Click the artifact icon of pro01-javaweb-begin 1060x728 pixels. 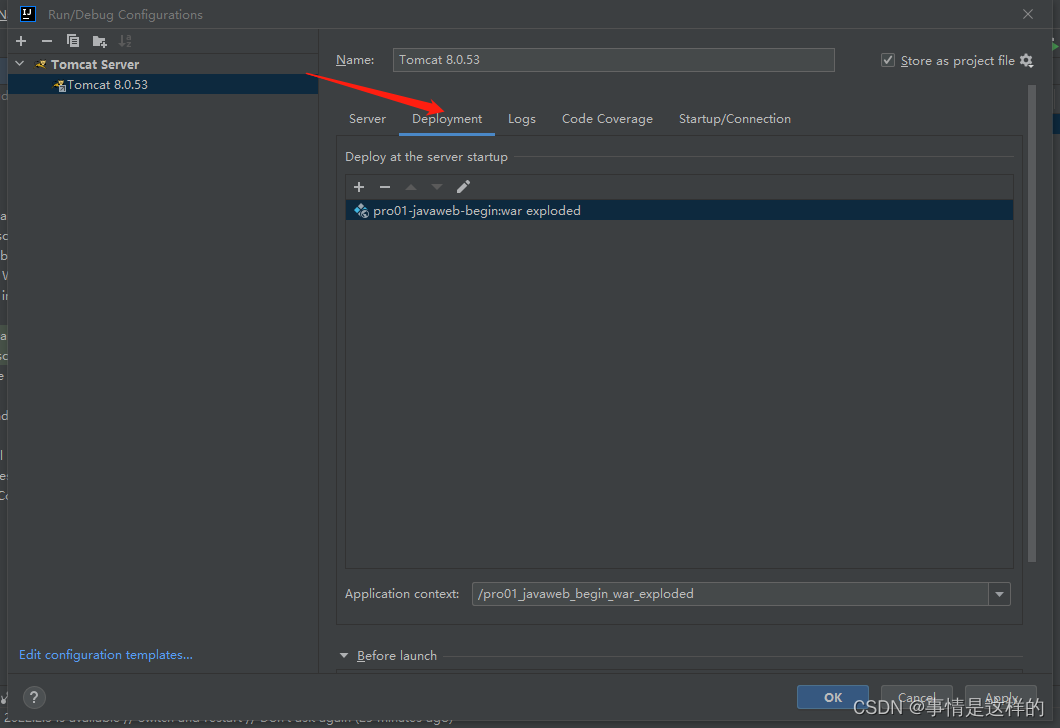361,211
